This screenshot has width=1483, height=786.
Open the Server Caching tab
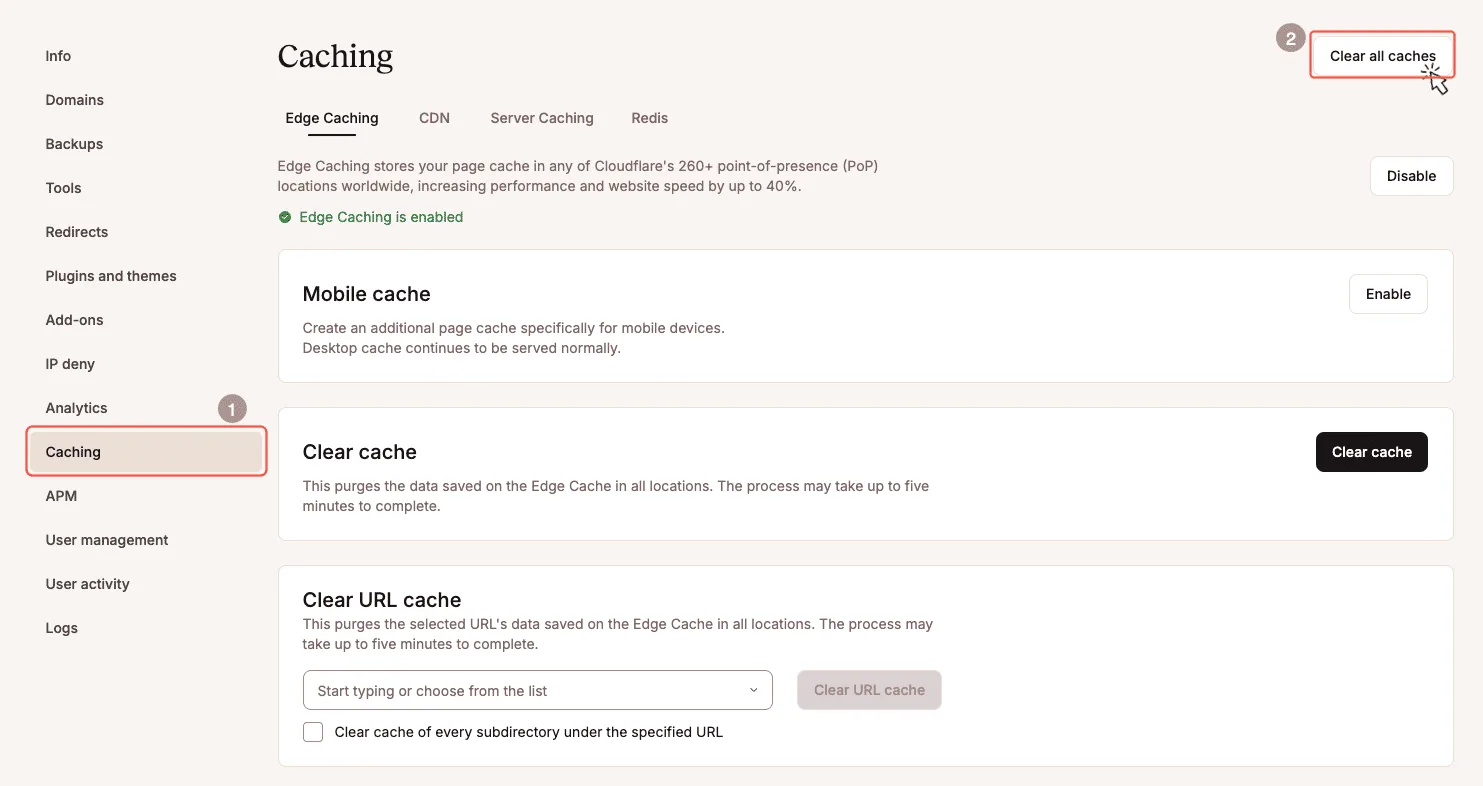(x=541, y=118)
